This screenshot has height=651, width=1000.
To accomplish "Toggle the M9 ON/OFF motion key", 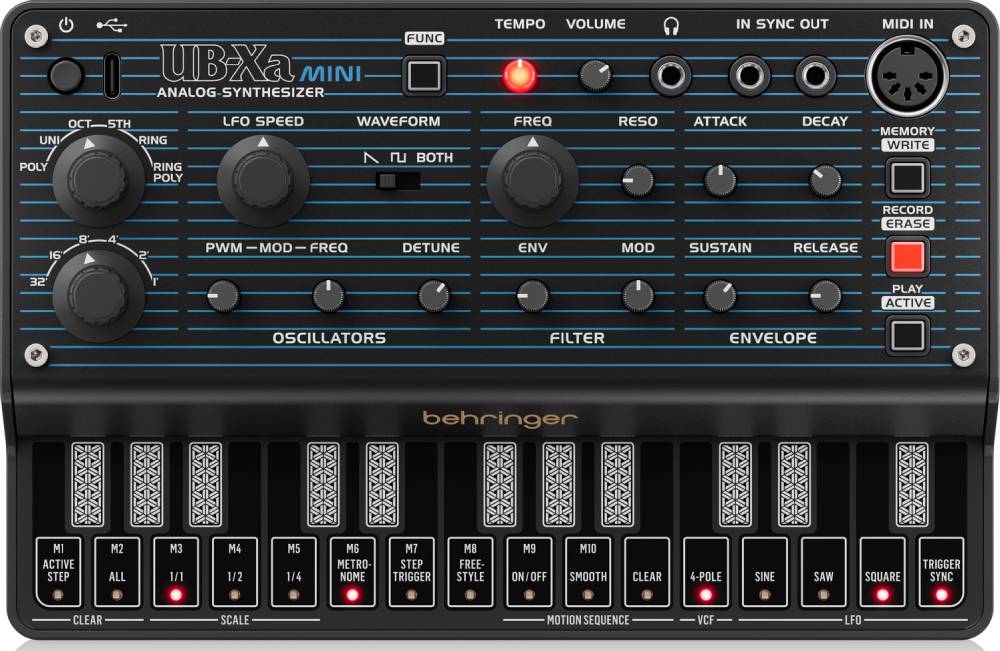I will coord(529,571).
